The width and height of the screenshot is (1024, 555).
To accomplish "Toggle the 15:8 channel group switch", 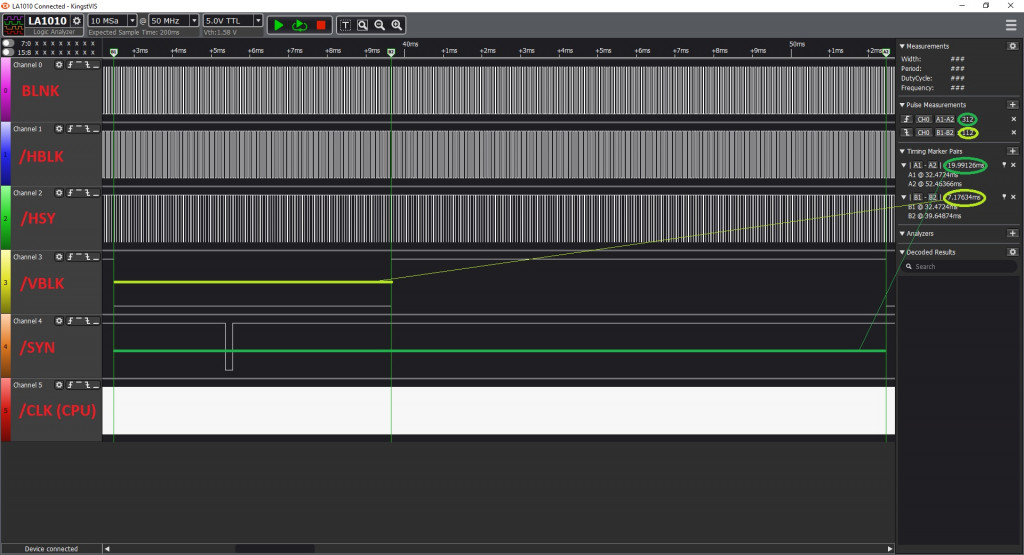I will click(x=8, y=52).
